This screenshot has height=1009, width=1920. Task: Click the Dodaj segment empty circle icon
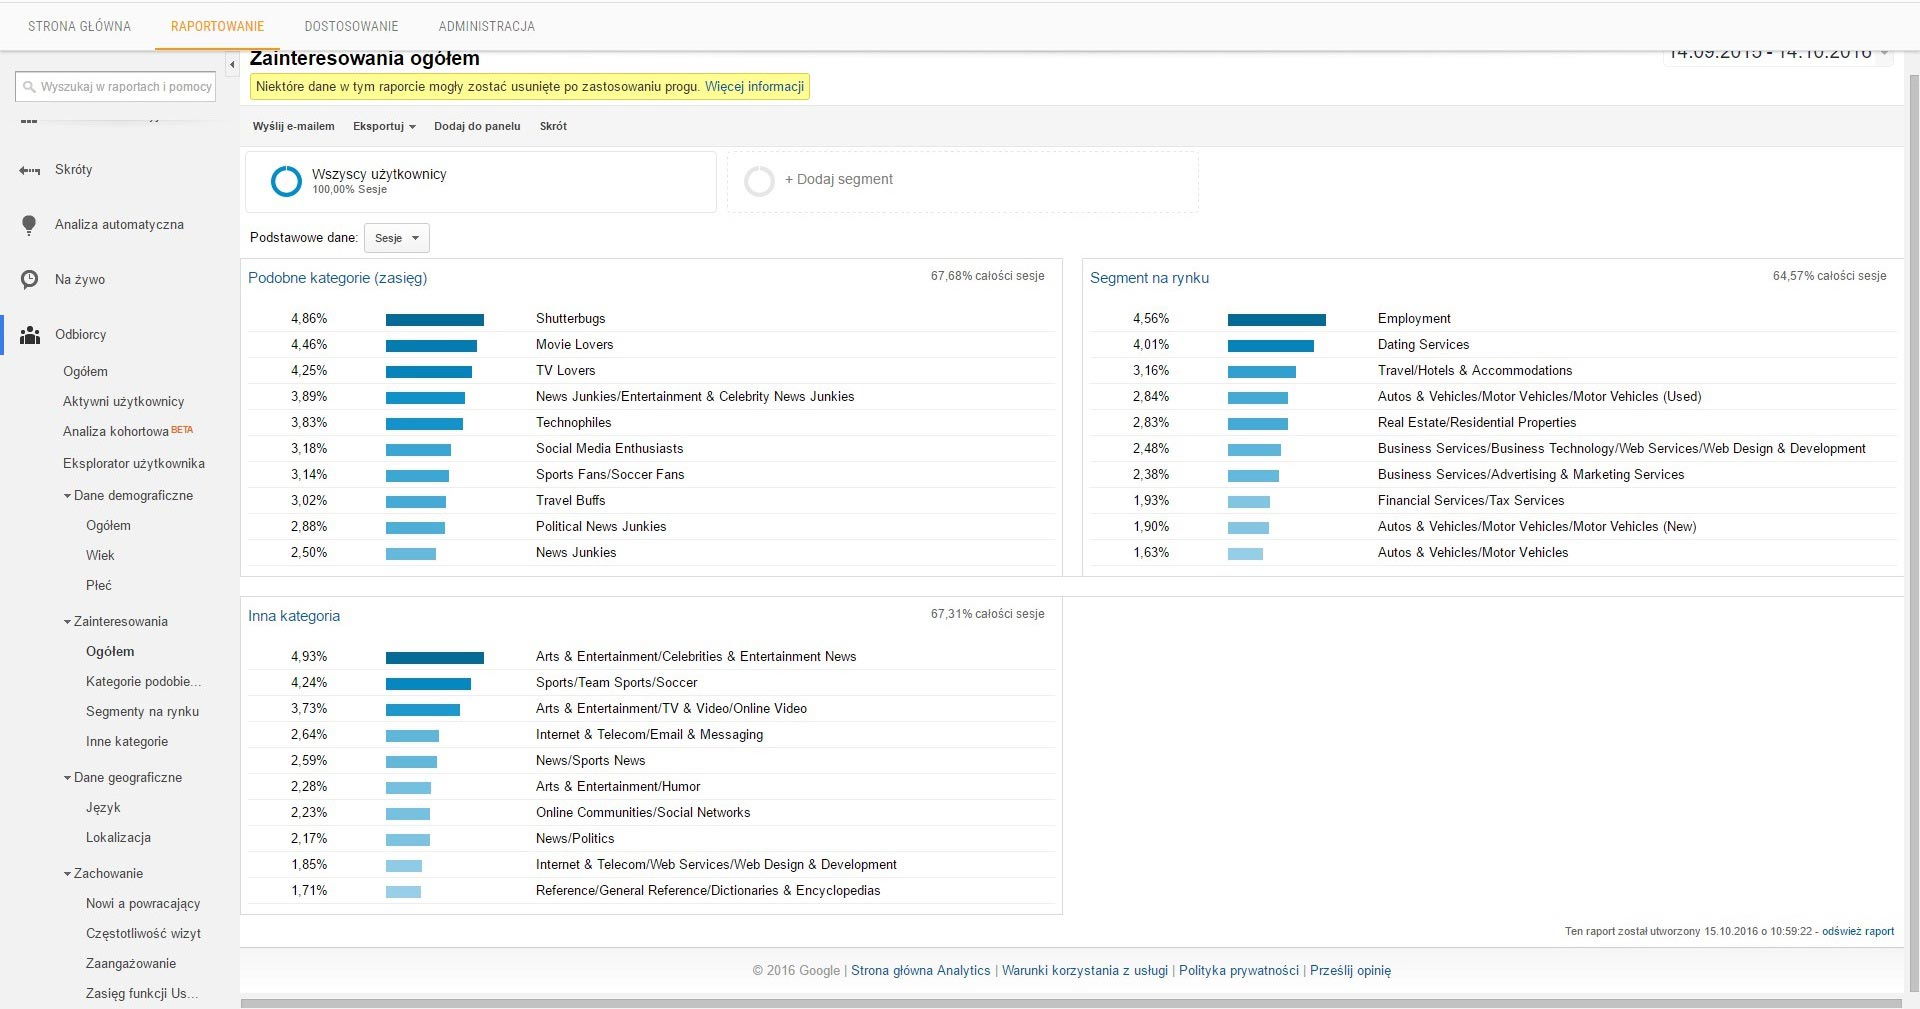(759, 181)
